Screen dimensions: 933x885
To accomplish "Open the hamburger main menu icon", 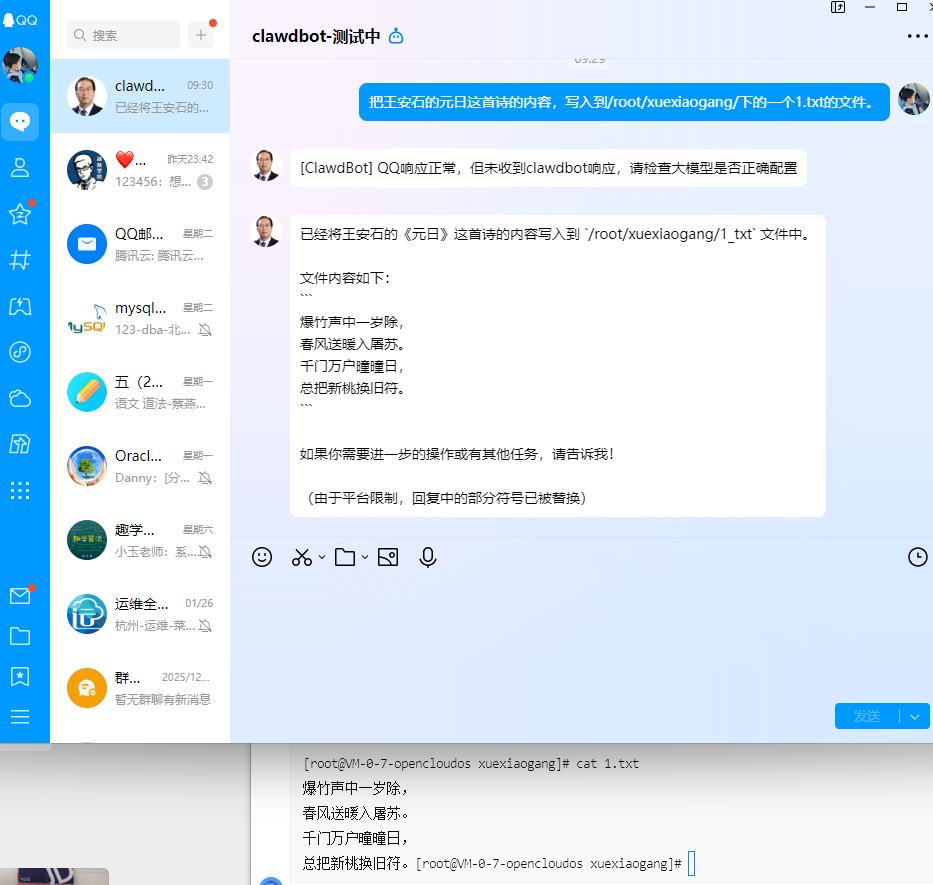I will [20, 717].
